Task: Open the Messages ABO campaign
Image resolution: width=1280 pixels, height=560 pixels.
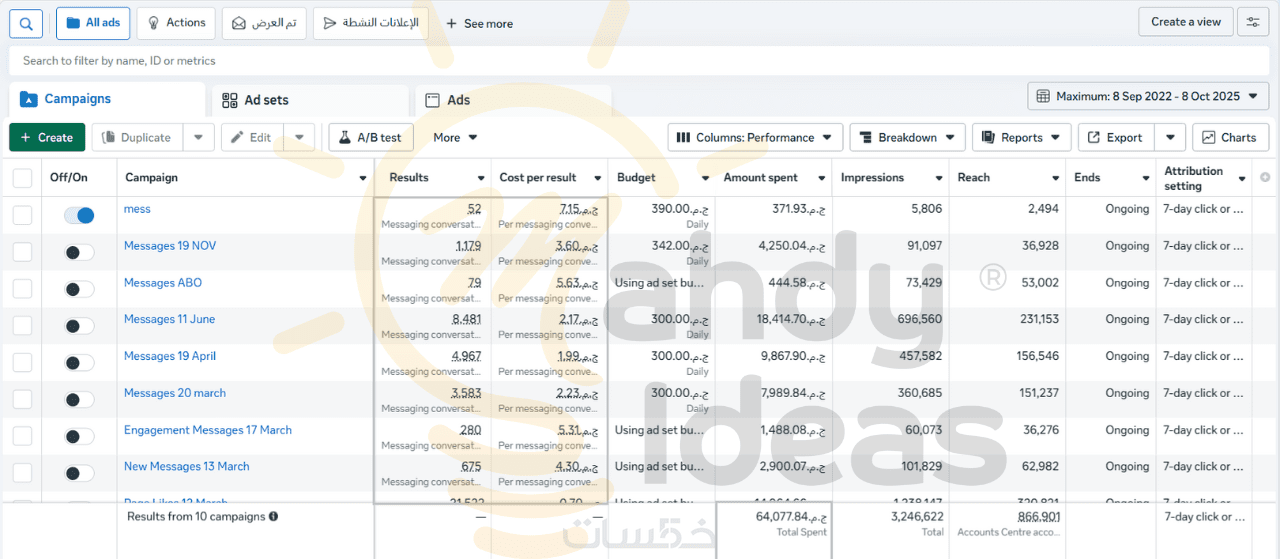Action: click(x=163, y=283)
